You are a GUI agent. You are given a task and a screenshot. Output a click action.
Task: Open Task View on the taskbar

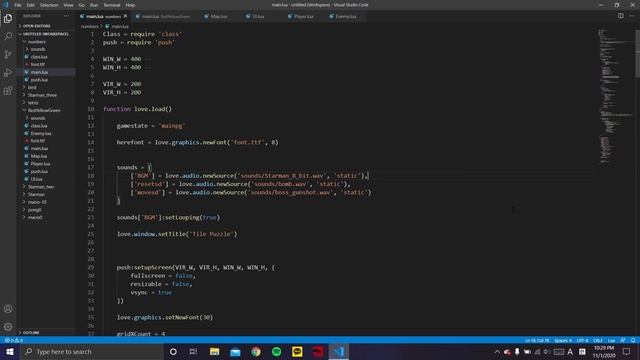(193, 351)
